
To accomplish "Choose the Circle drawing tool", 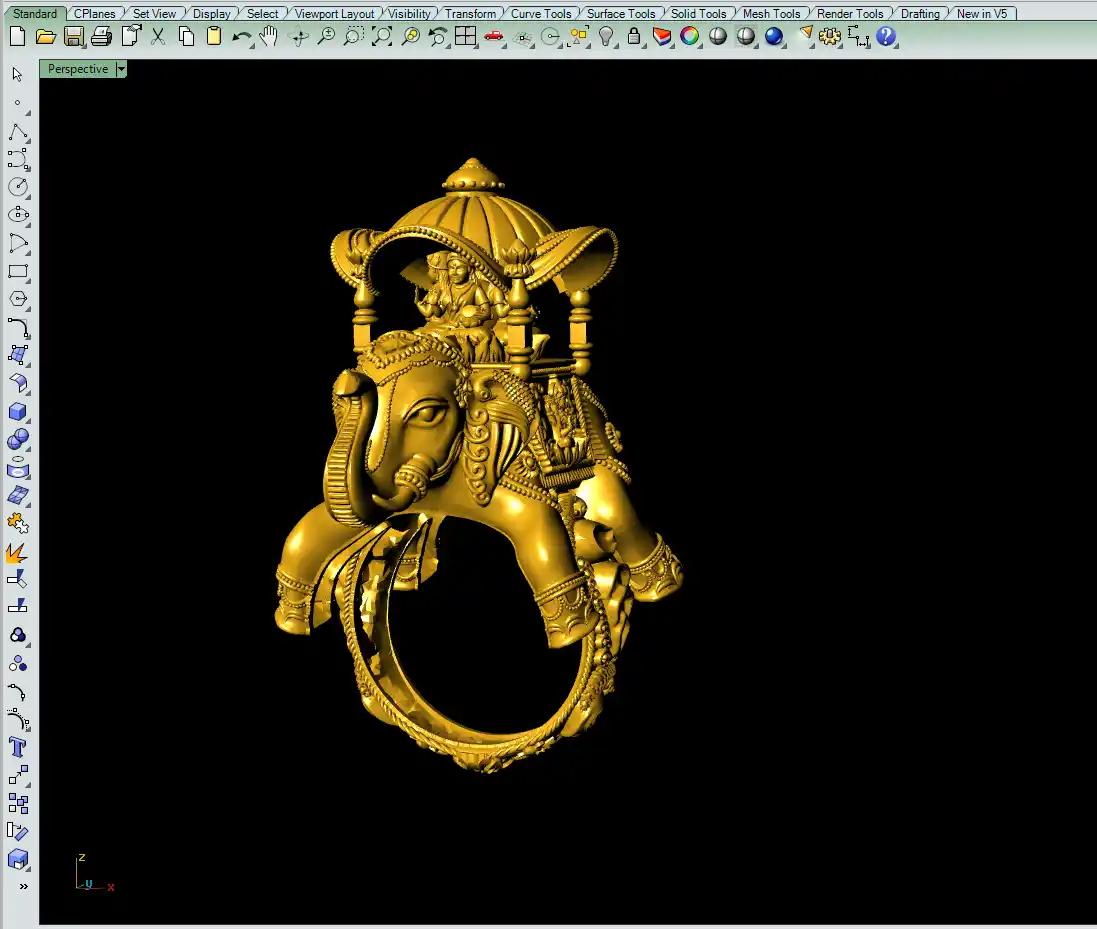I will coord(18,187).
